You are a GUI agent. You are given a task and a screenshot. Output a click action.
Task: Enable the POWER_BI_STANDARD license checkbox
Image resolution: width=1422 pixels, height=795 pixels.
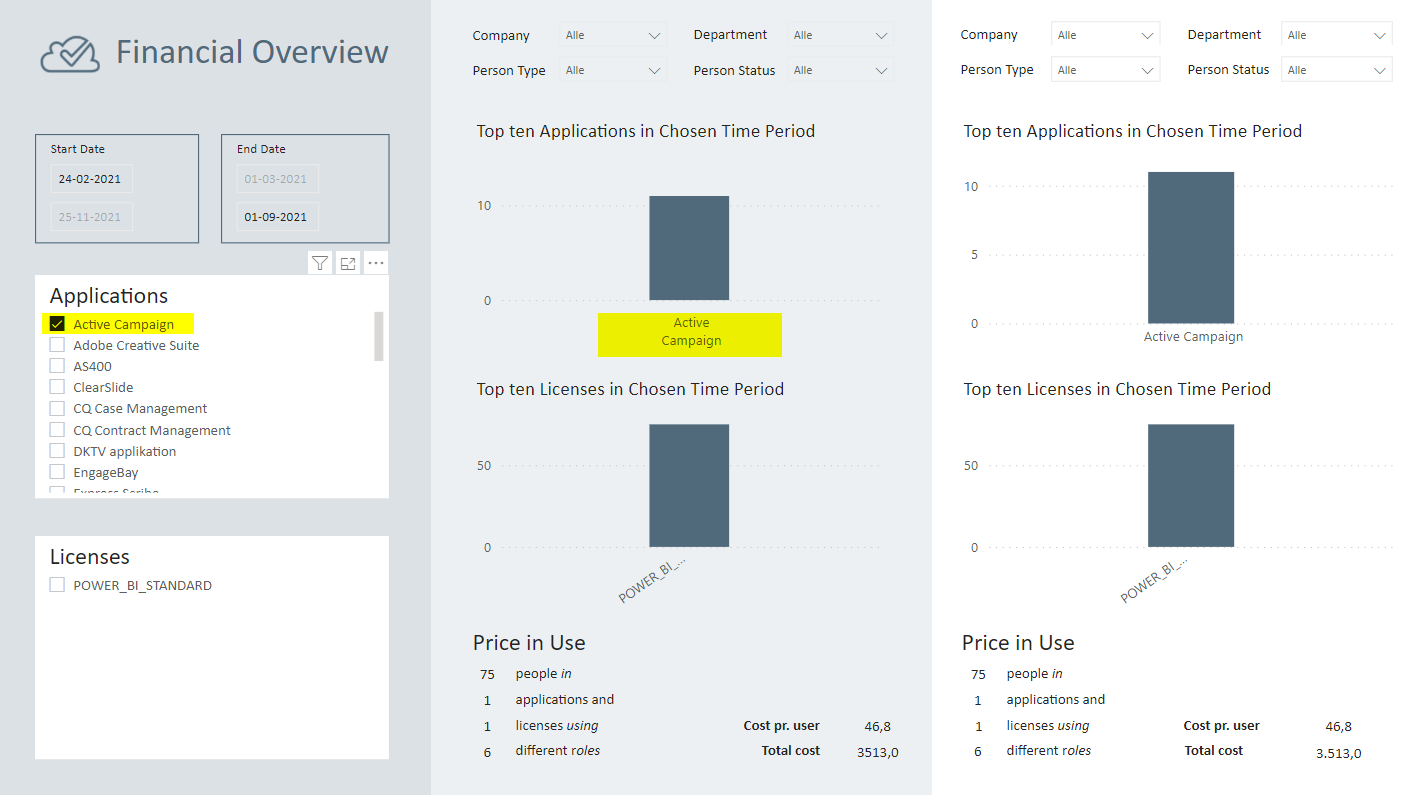point(57,585)
